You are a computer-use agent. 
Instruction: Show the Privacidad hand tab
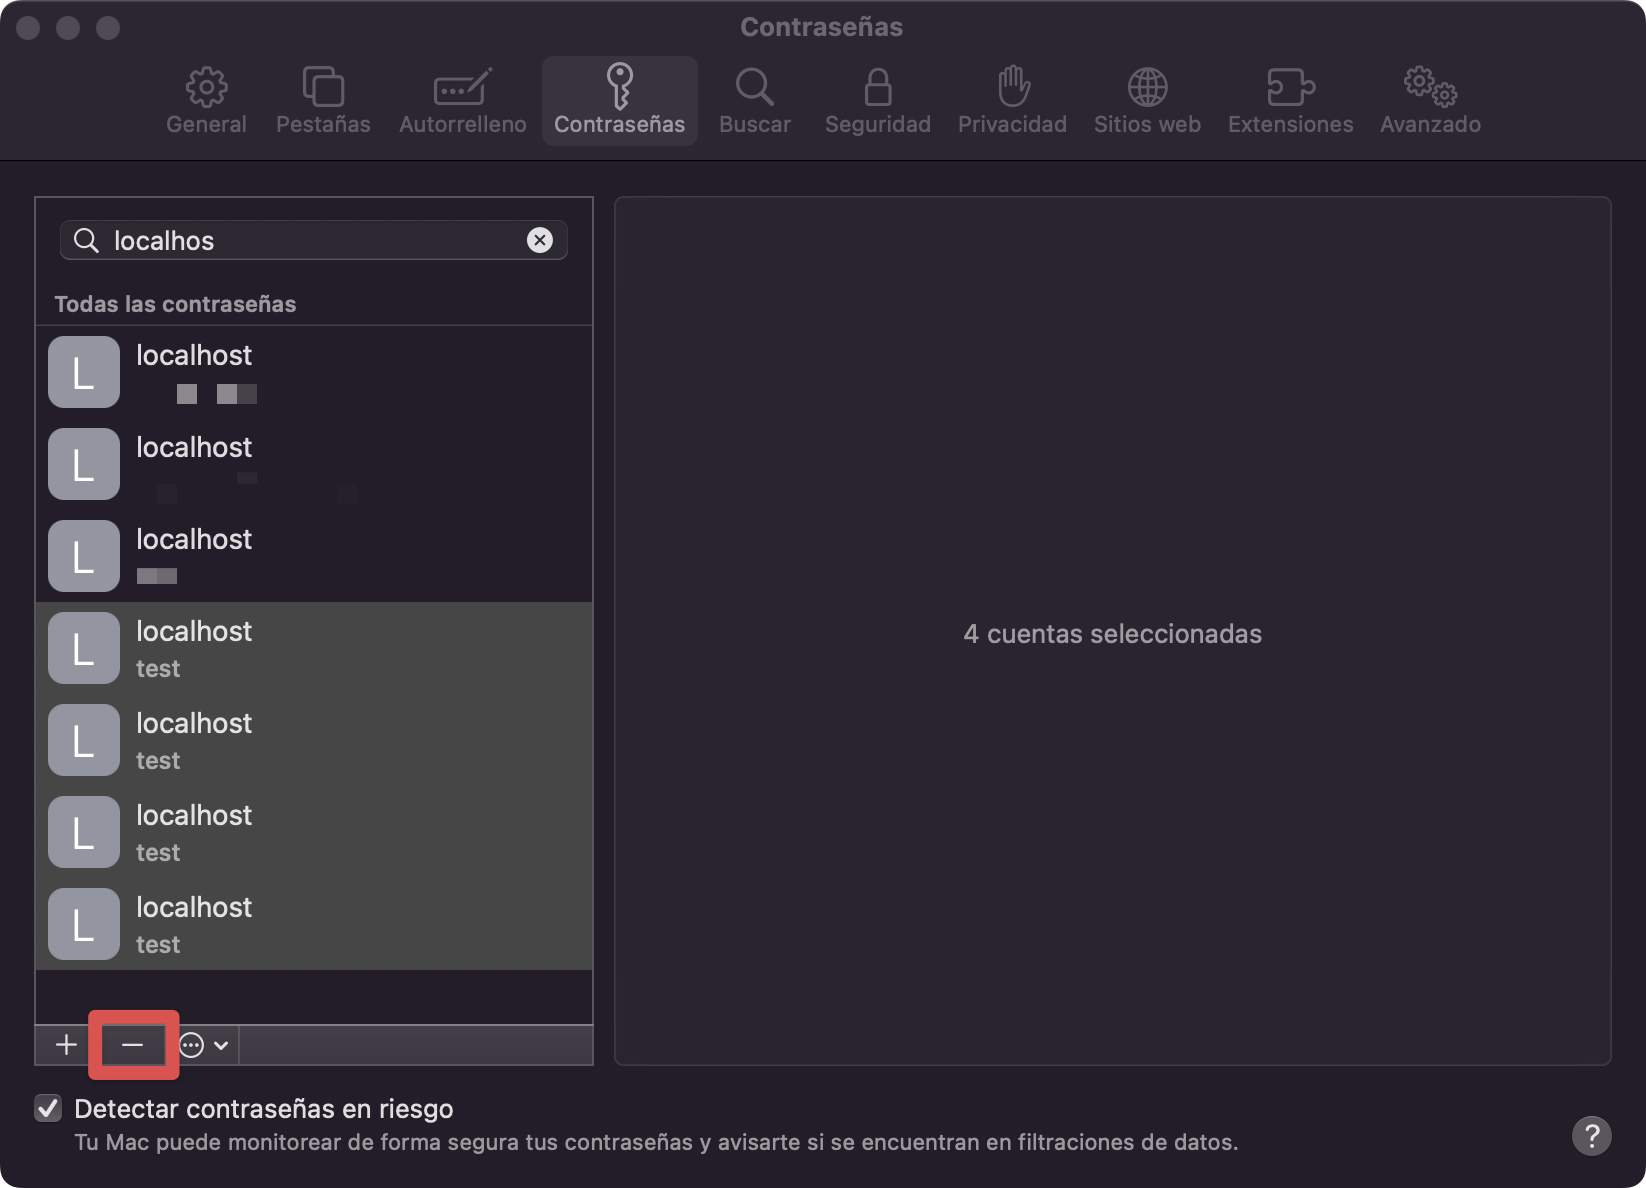tap(1012, 101)
